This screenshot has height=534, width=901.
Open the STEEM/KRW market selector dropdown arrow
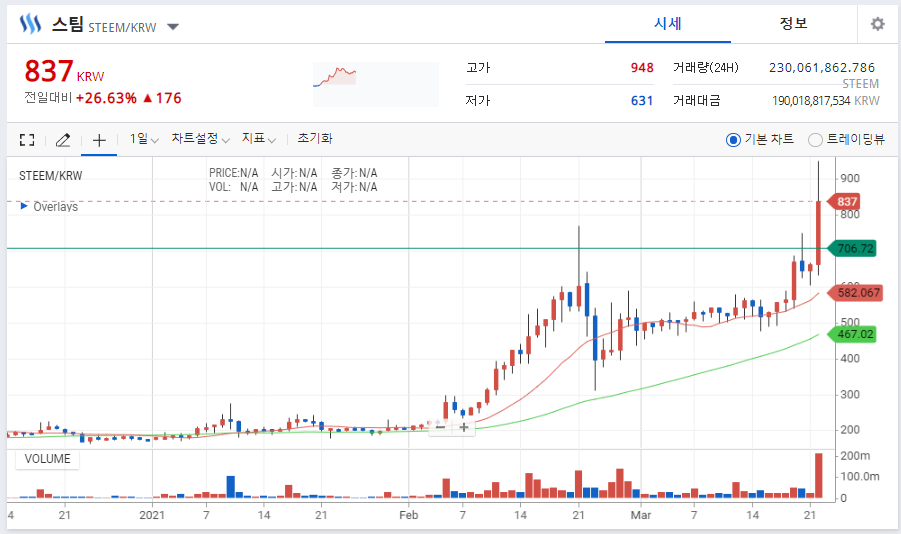click(x=173, y=26)
